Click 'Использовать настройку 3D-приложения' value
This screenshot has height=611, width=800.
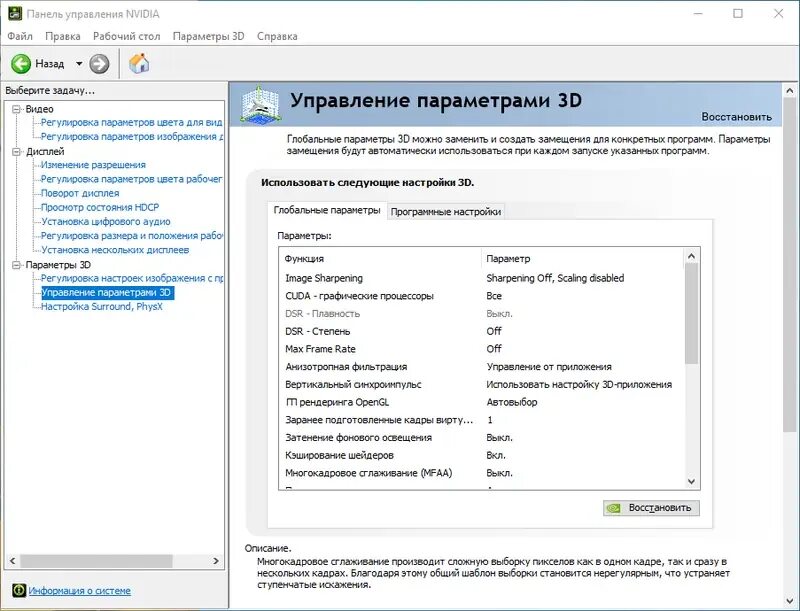579,385
